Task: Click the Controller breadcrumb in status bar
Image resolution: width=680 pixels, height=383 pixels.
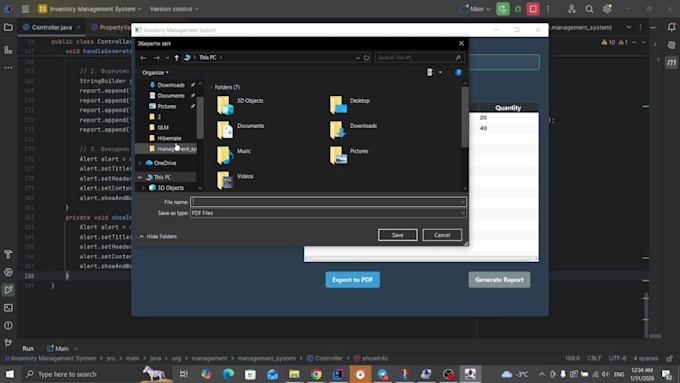Action: tap(325, 358)
